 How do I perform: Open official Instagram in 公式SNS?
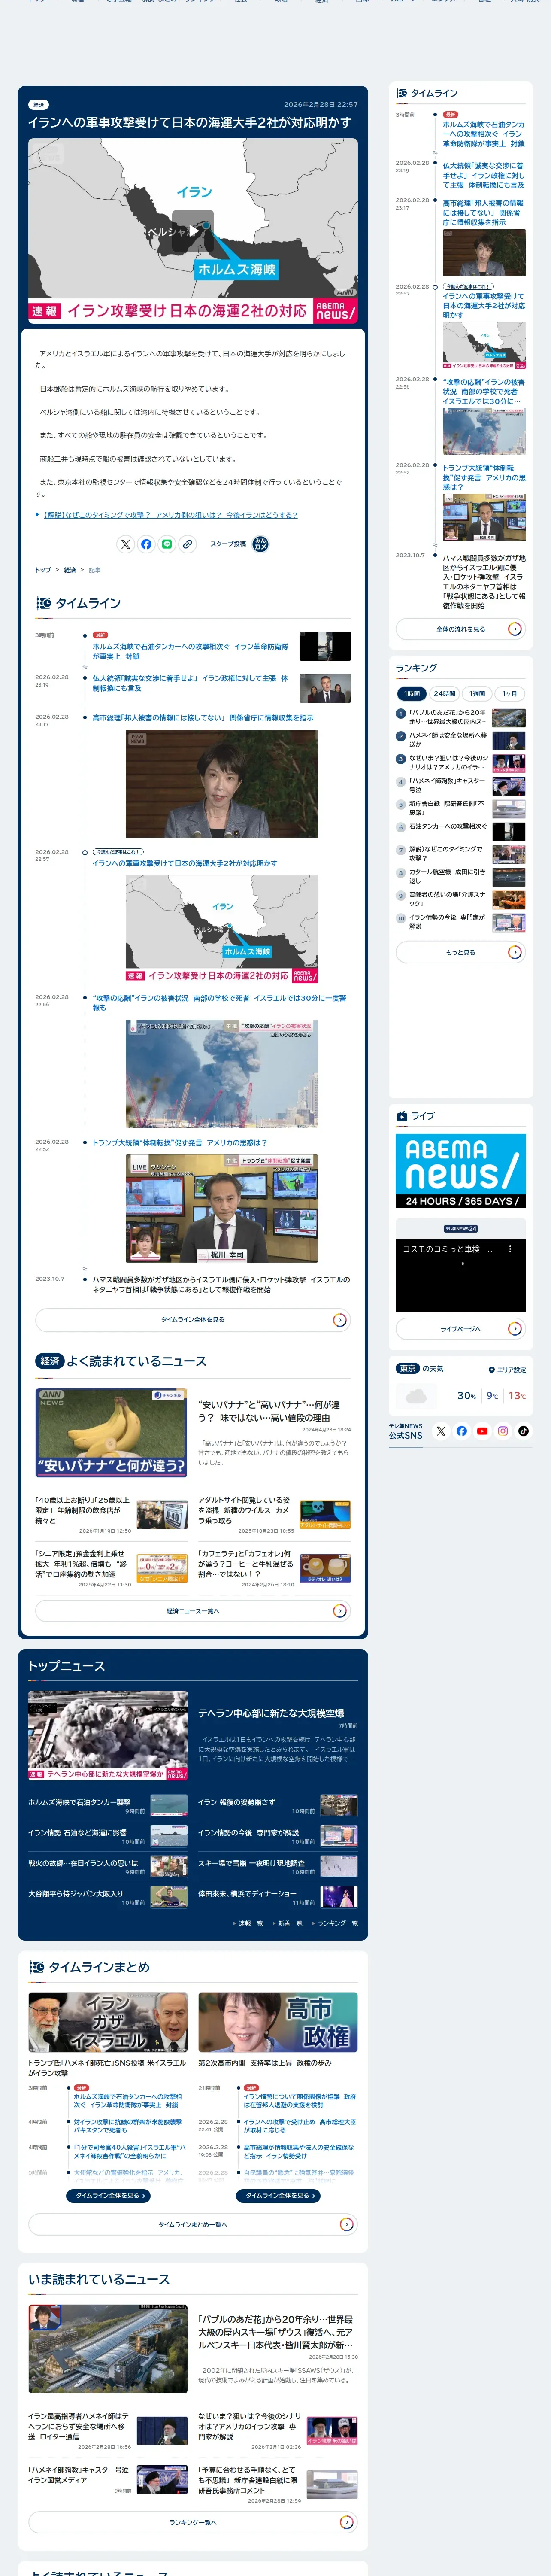[503, 1431]
